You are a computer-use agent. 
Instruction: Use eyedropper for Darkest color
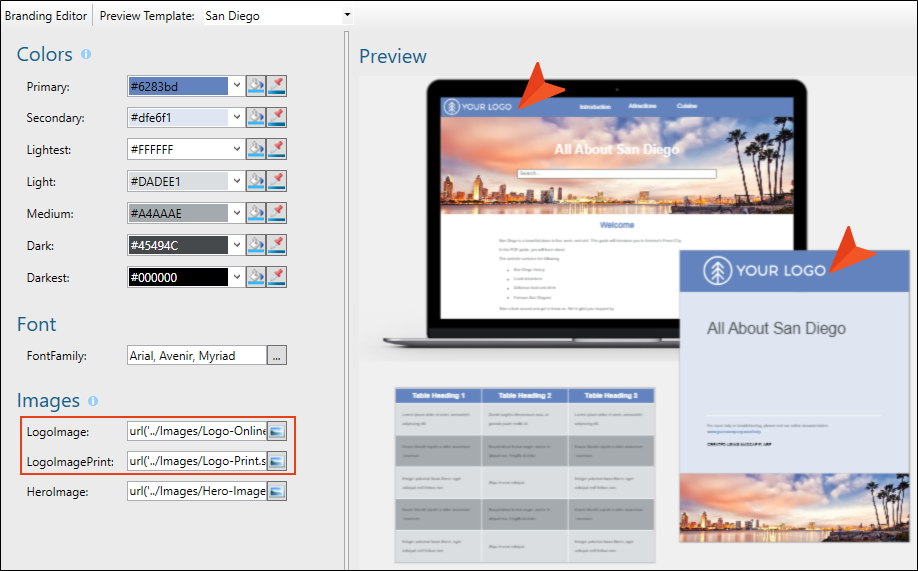[x=277, y=277]
